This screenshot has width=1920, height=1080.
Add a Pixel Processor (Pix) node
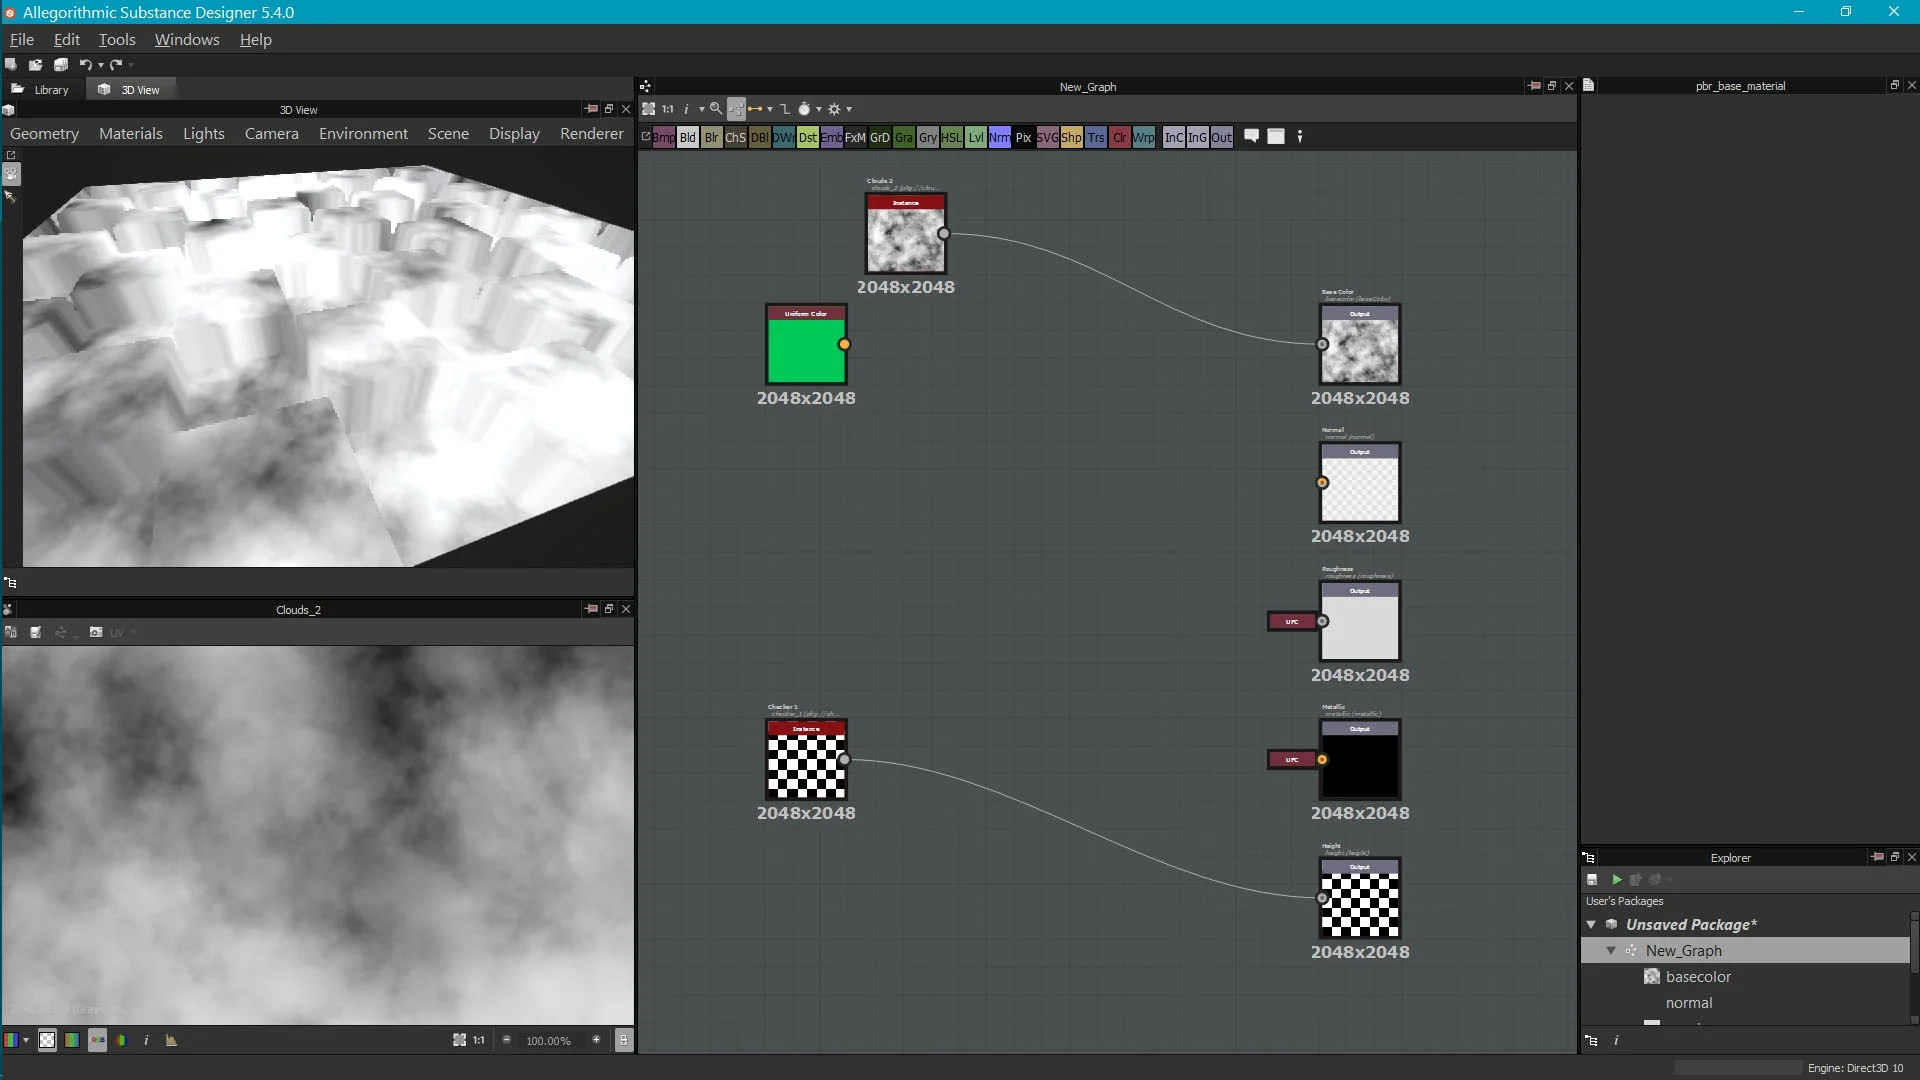coord(1024,138)
